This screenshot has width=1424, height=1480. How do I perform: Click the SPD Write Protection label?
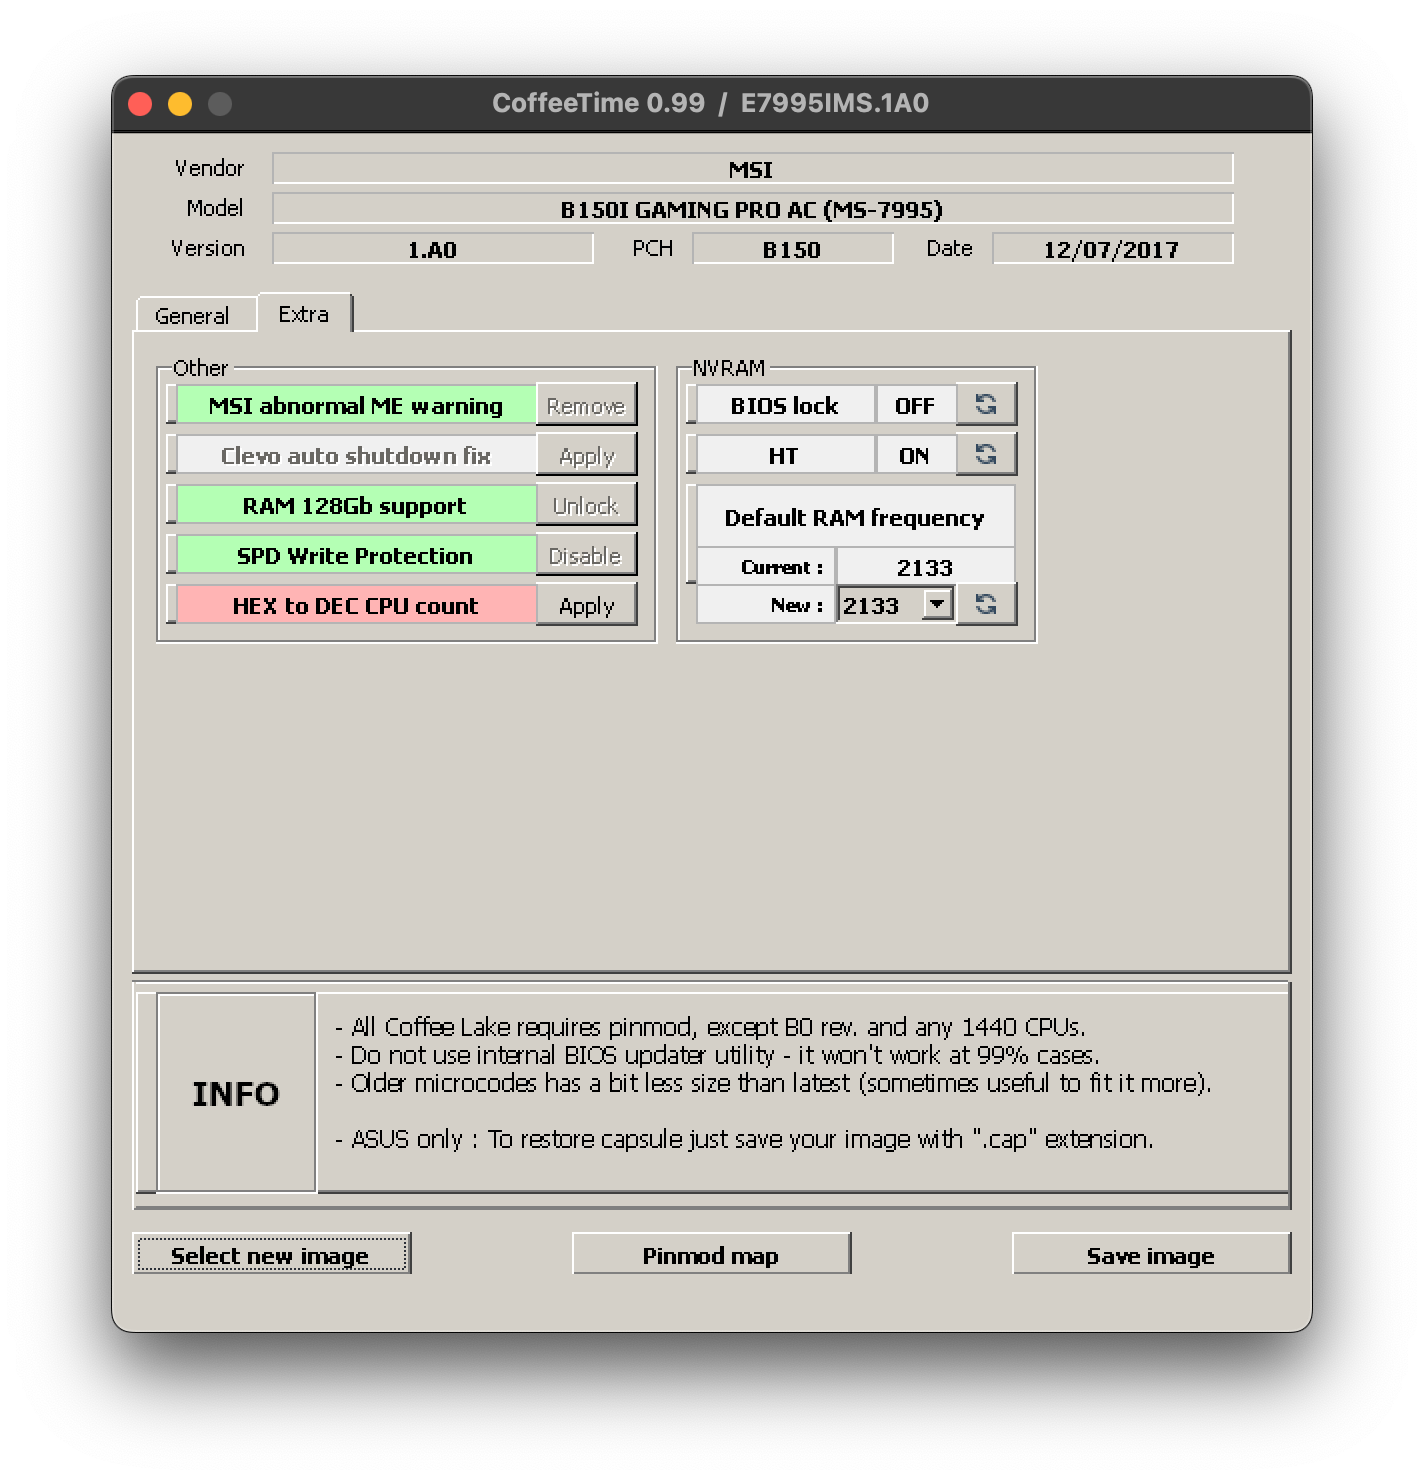356,555
